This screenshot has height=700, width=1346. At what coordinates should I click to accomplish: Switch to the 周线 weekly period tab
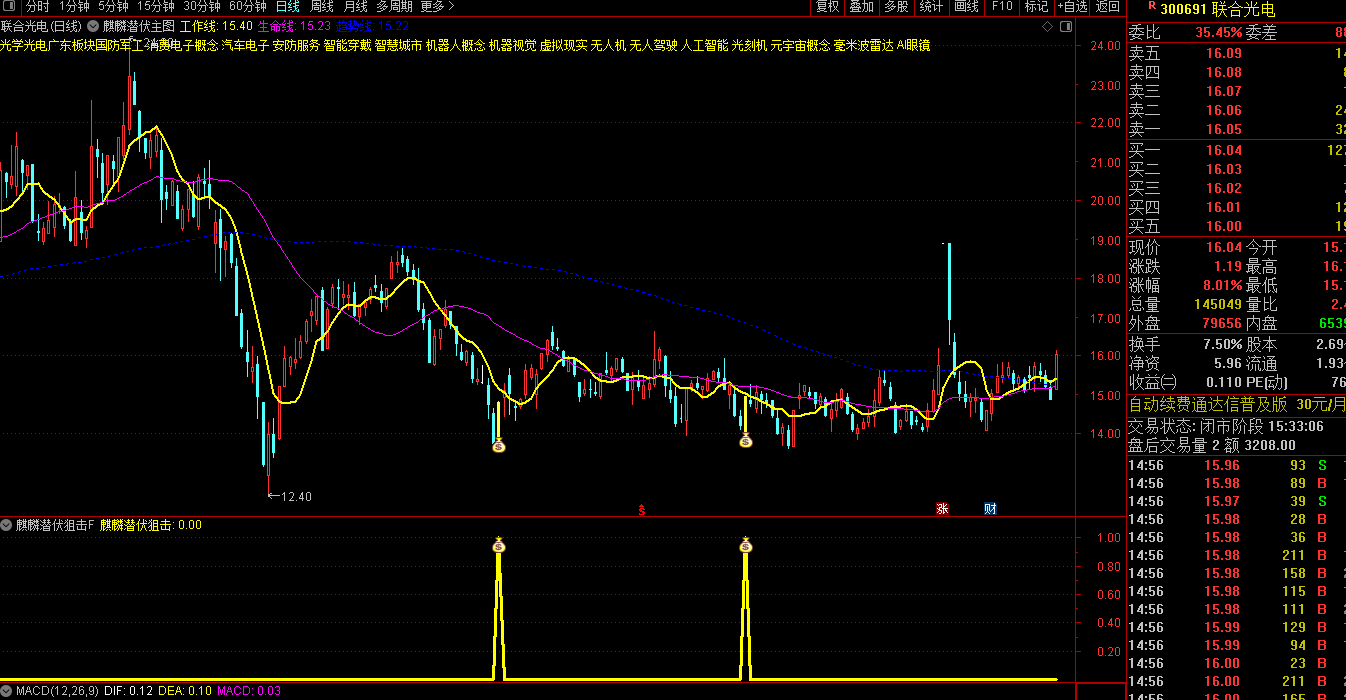[x=321, y=6]
